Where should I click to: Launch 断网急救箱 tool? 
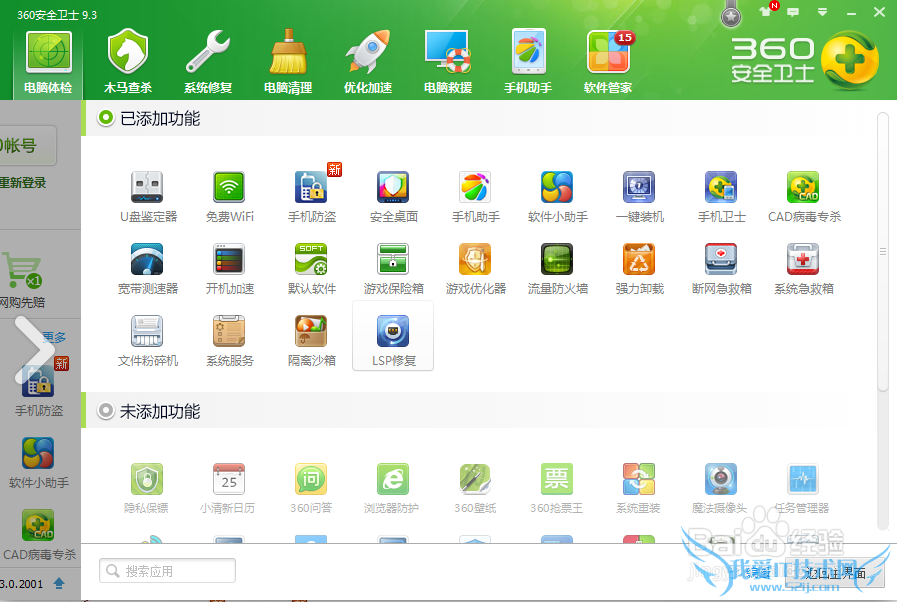[x=721, y=270]
